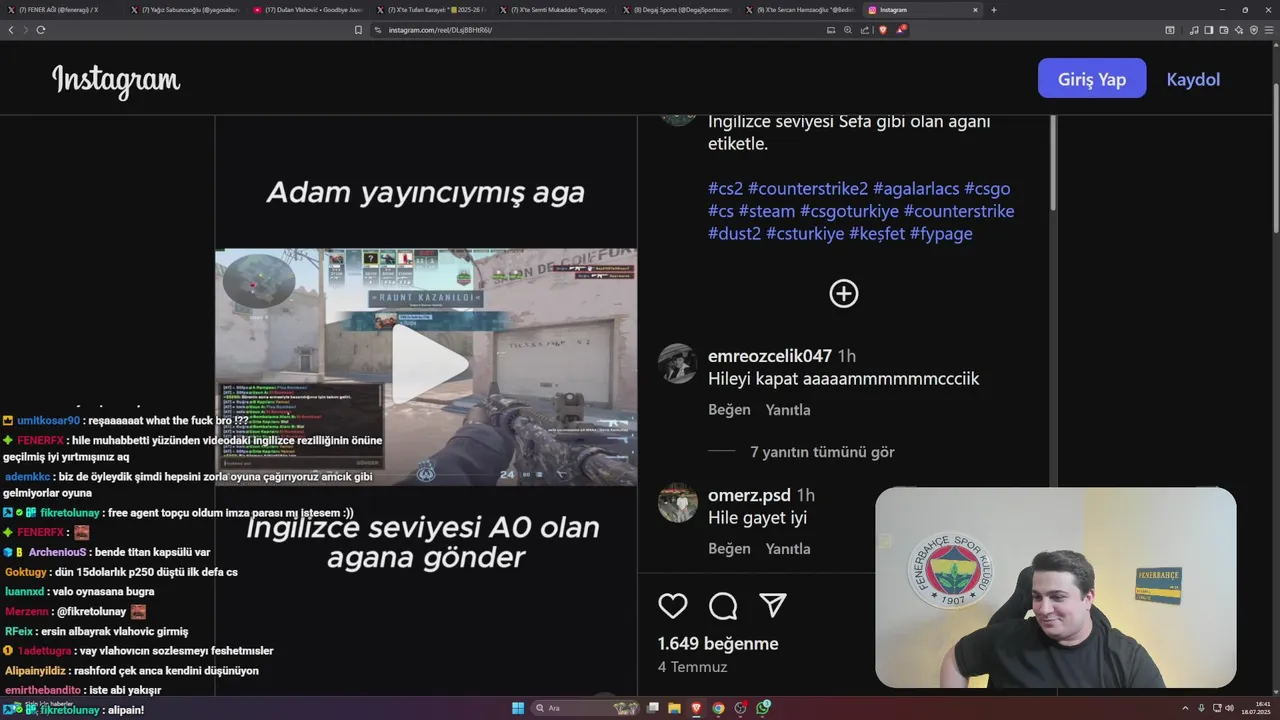Click the tray microphone icon
The image size is (1280, 720).
tap(1202, 708)
